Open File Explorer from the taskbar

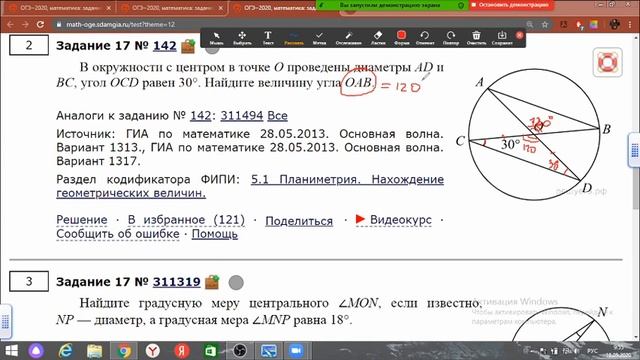pyautogui.click(x=94, y=351)
